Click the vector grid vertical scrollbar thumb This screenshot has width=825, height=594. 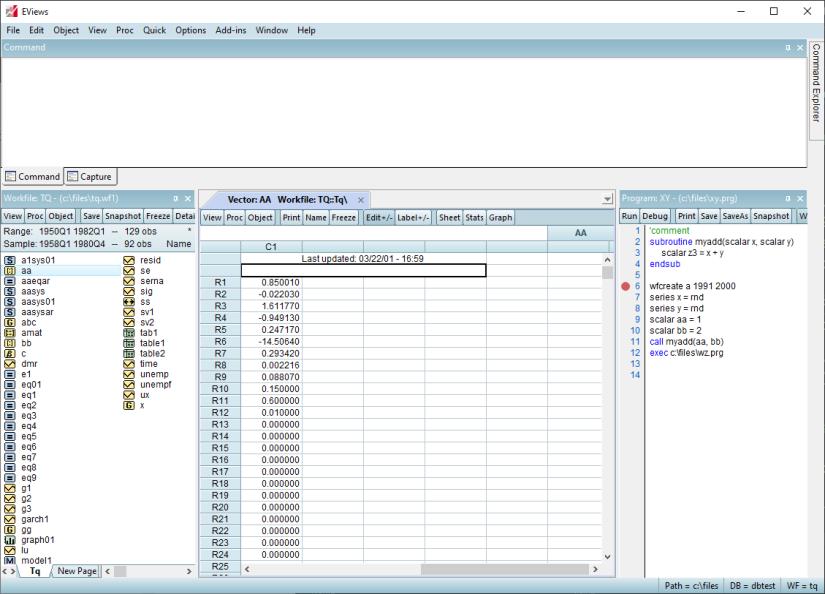coord(607,273)
